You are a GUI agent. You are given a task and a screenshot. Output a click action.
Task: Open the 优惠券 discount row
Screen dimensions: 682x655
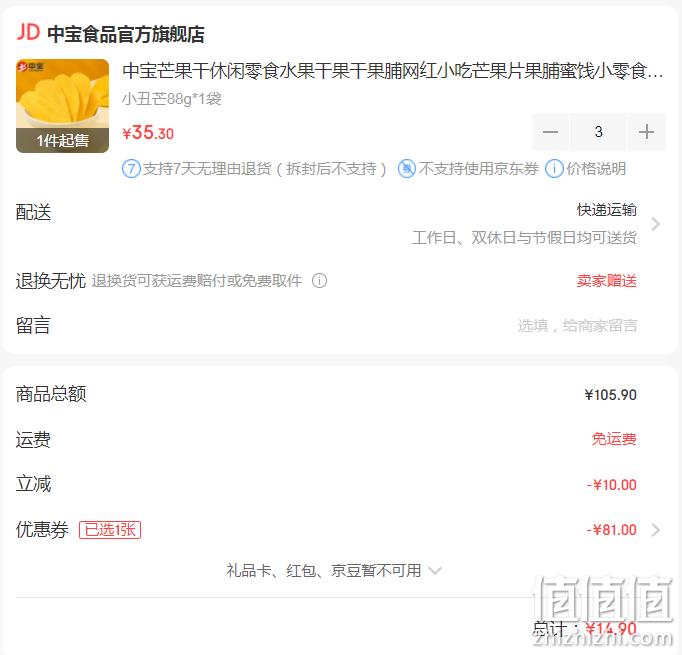(x=339, y=530)
